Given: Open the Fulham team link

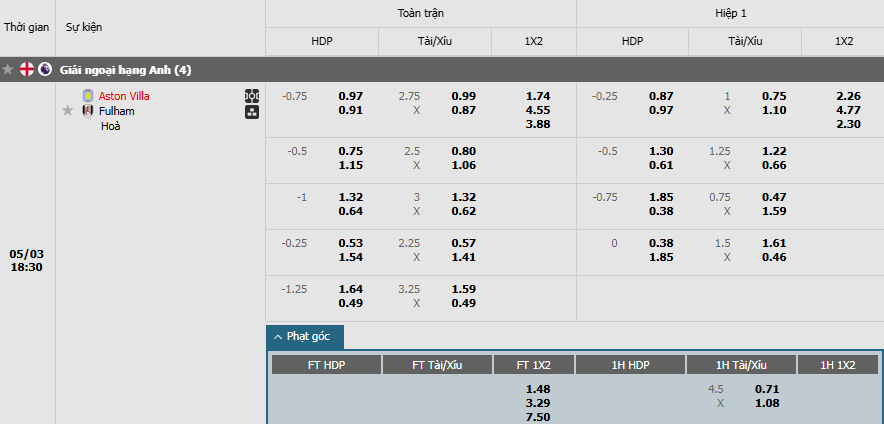Looking at the screenshot, I should (x=117, y=111).
